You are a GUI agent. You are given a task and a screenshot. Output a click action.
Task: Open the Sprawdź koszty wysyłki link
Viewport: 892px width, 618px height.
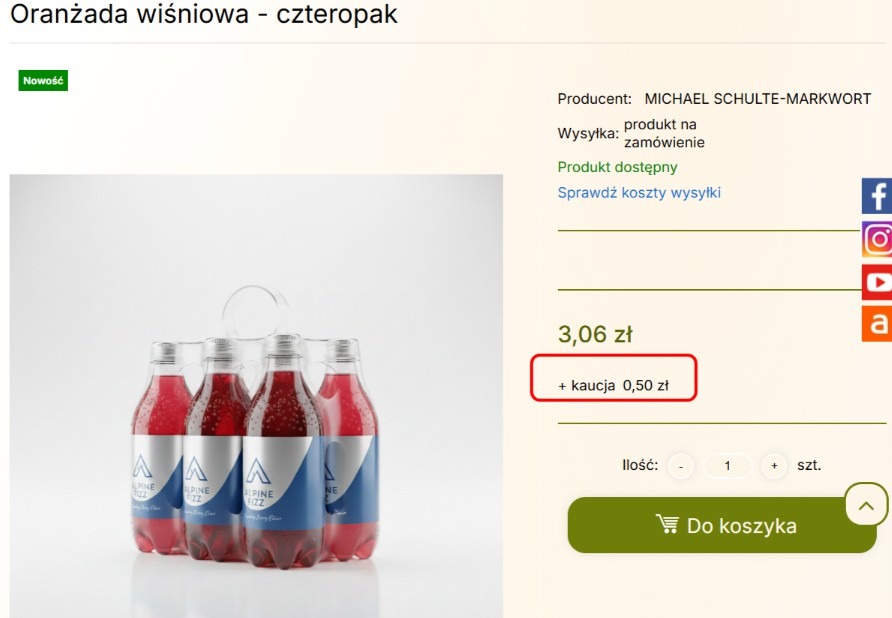point(639,193)
